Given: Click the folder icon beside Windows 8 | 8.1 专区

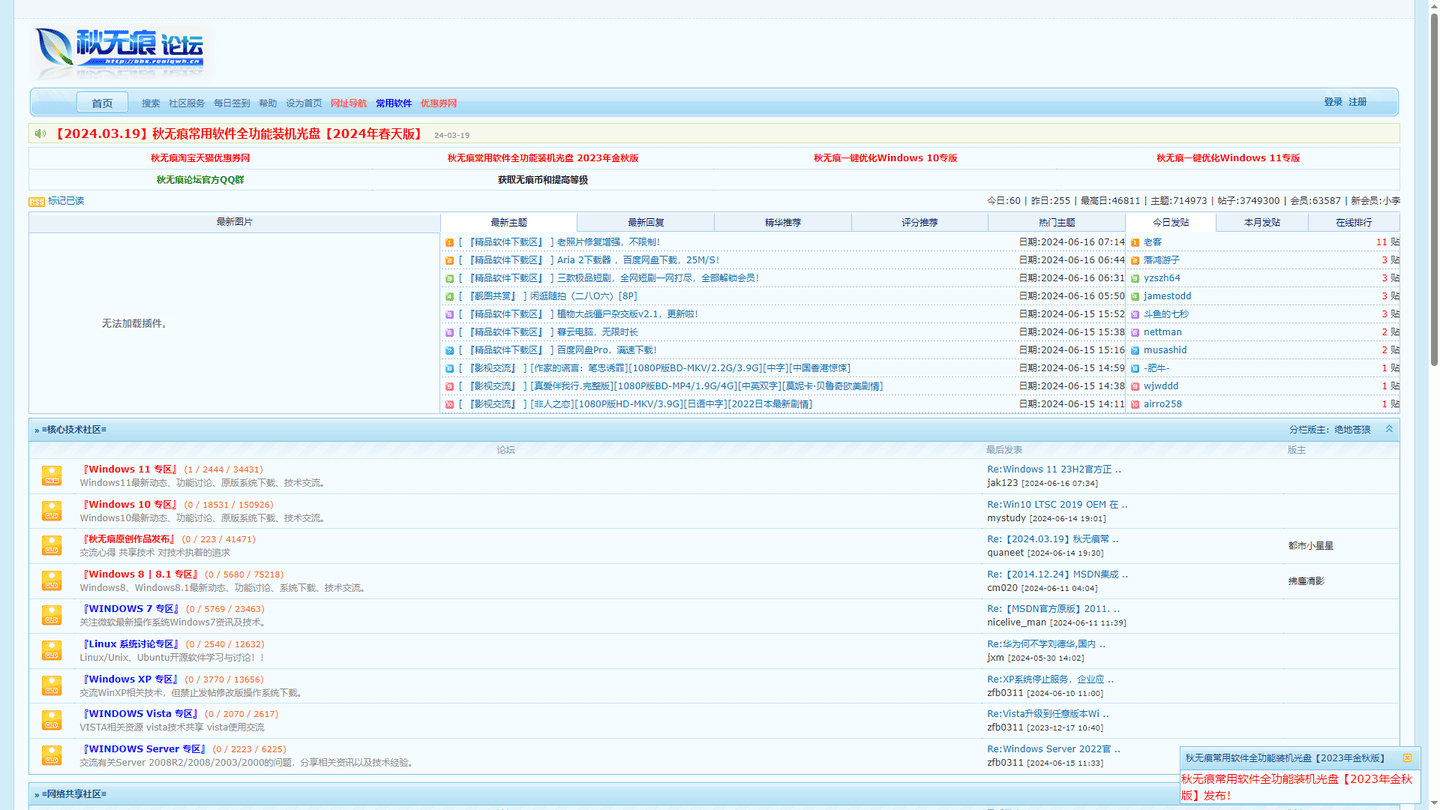Looking at the screenshot, I should (52, 581).
